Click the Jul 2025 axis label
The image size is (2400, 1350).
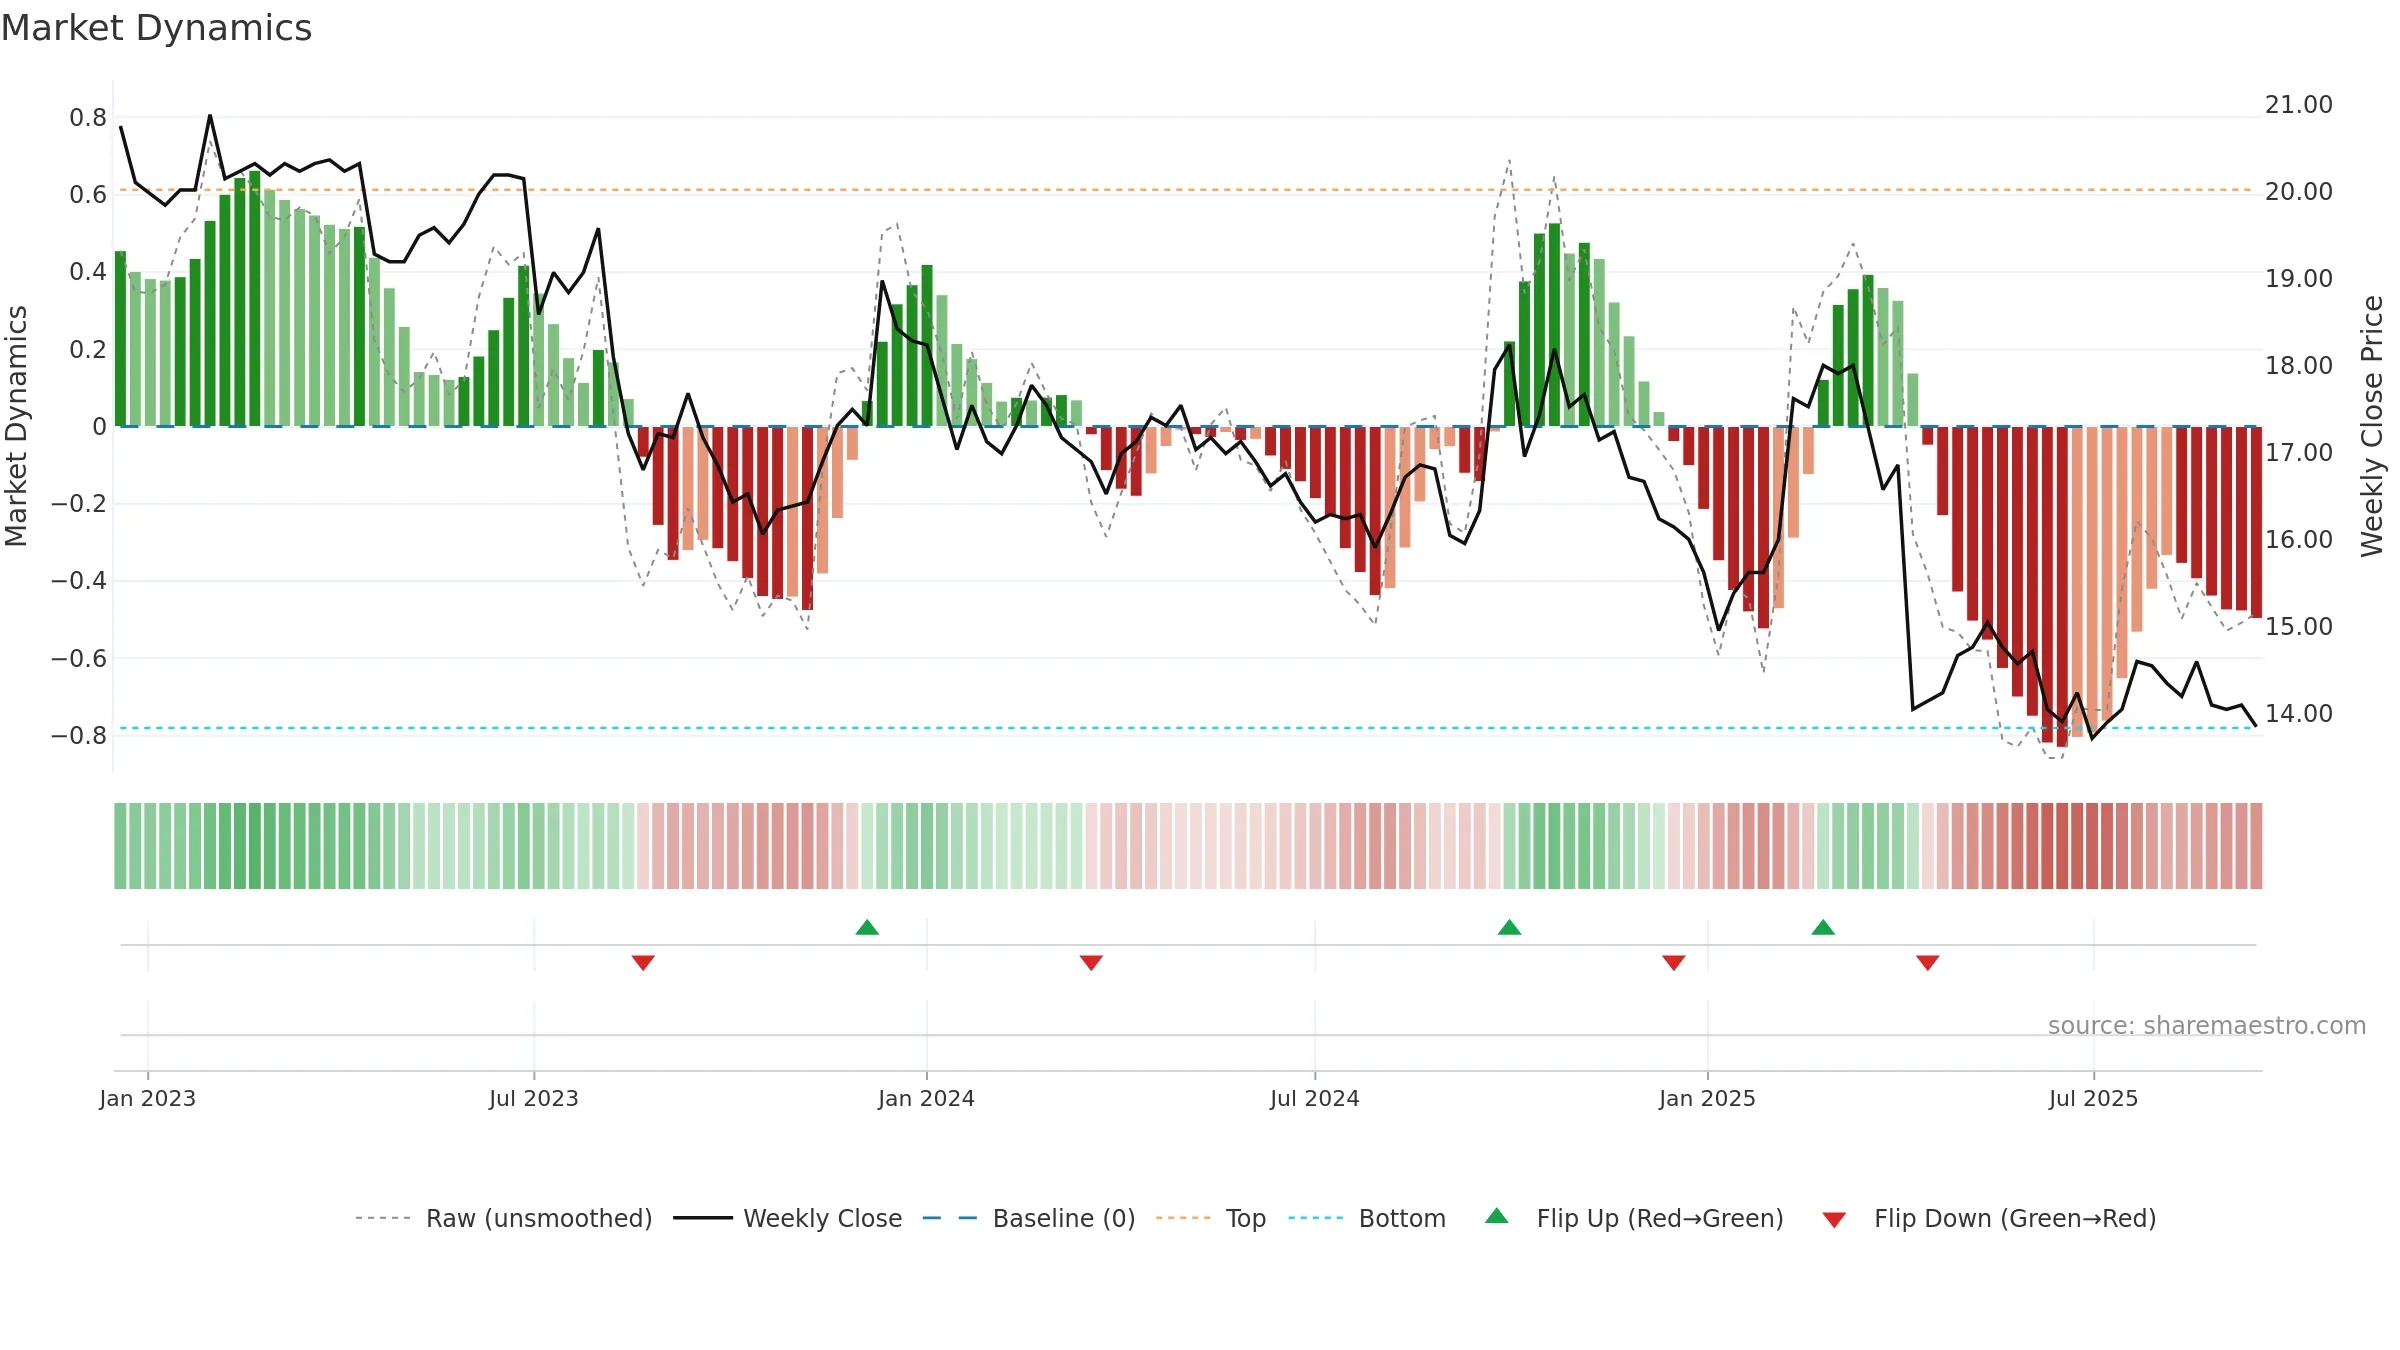[x=2094, y=1098]
